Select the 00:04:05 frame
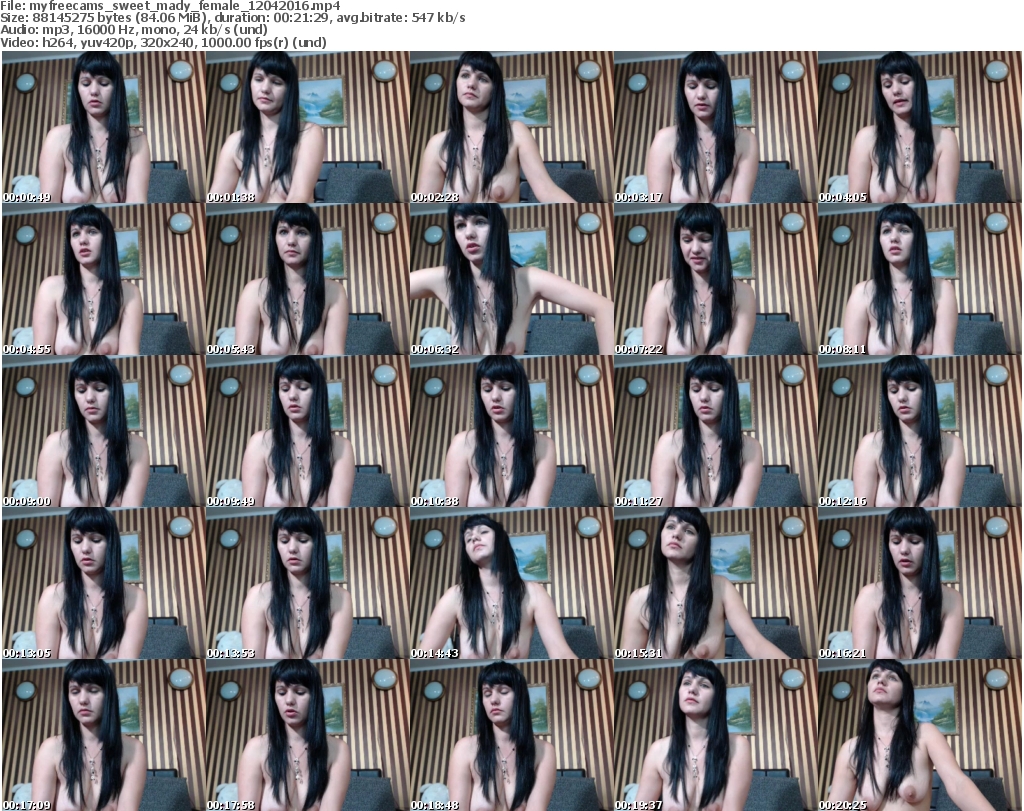The image size is (1024, 811). click(x=919, y=127)
